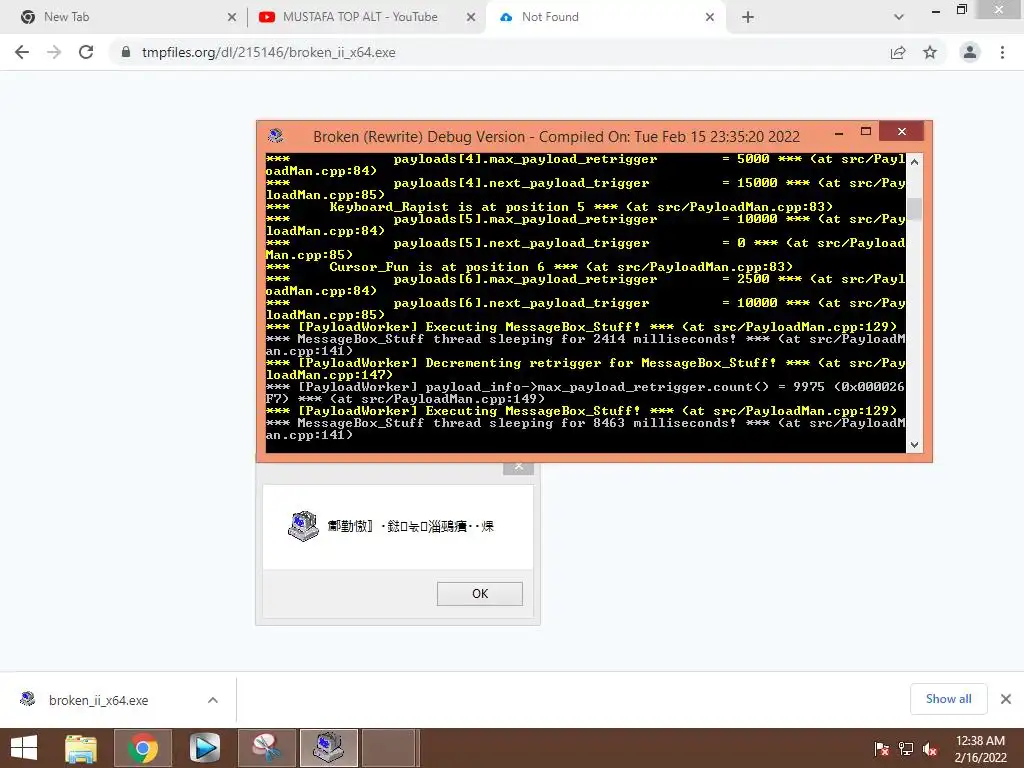Open File Explorer from taskbar
Screen dimensions: 1024x768
[81, 748]
